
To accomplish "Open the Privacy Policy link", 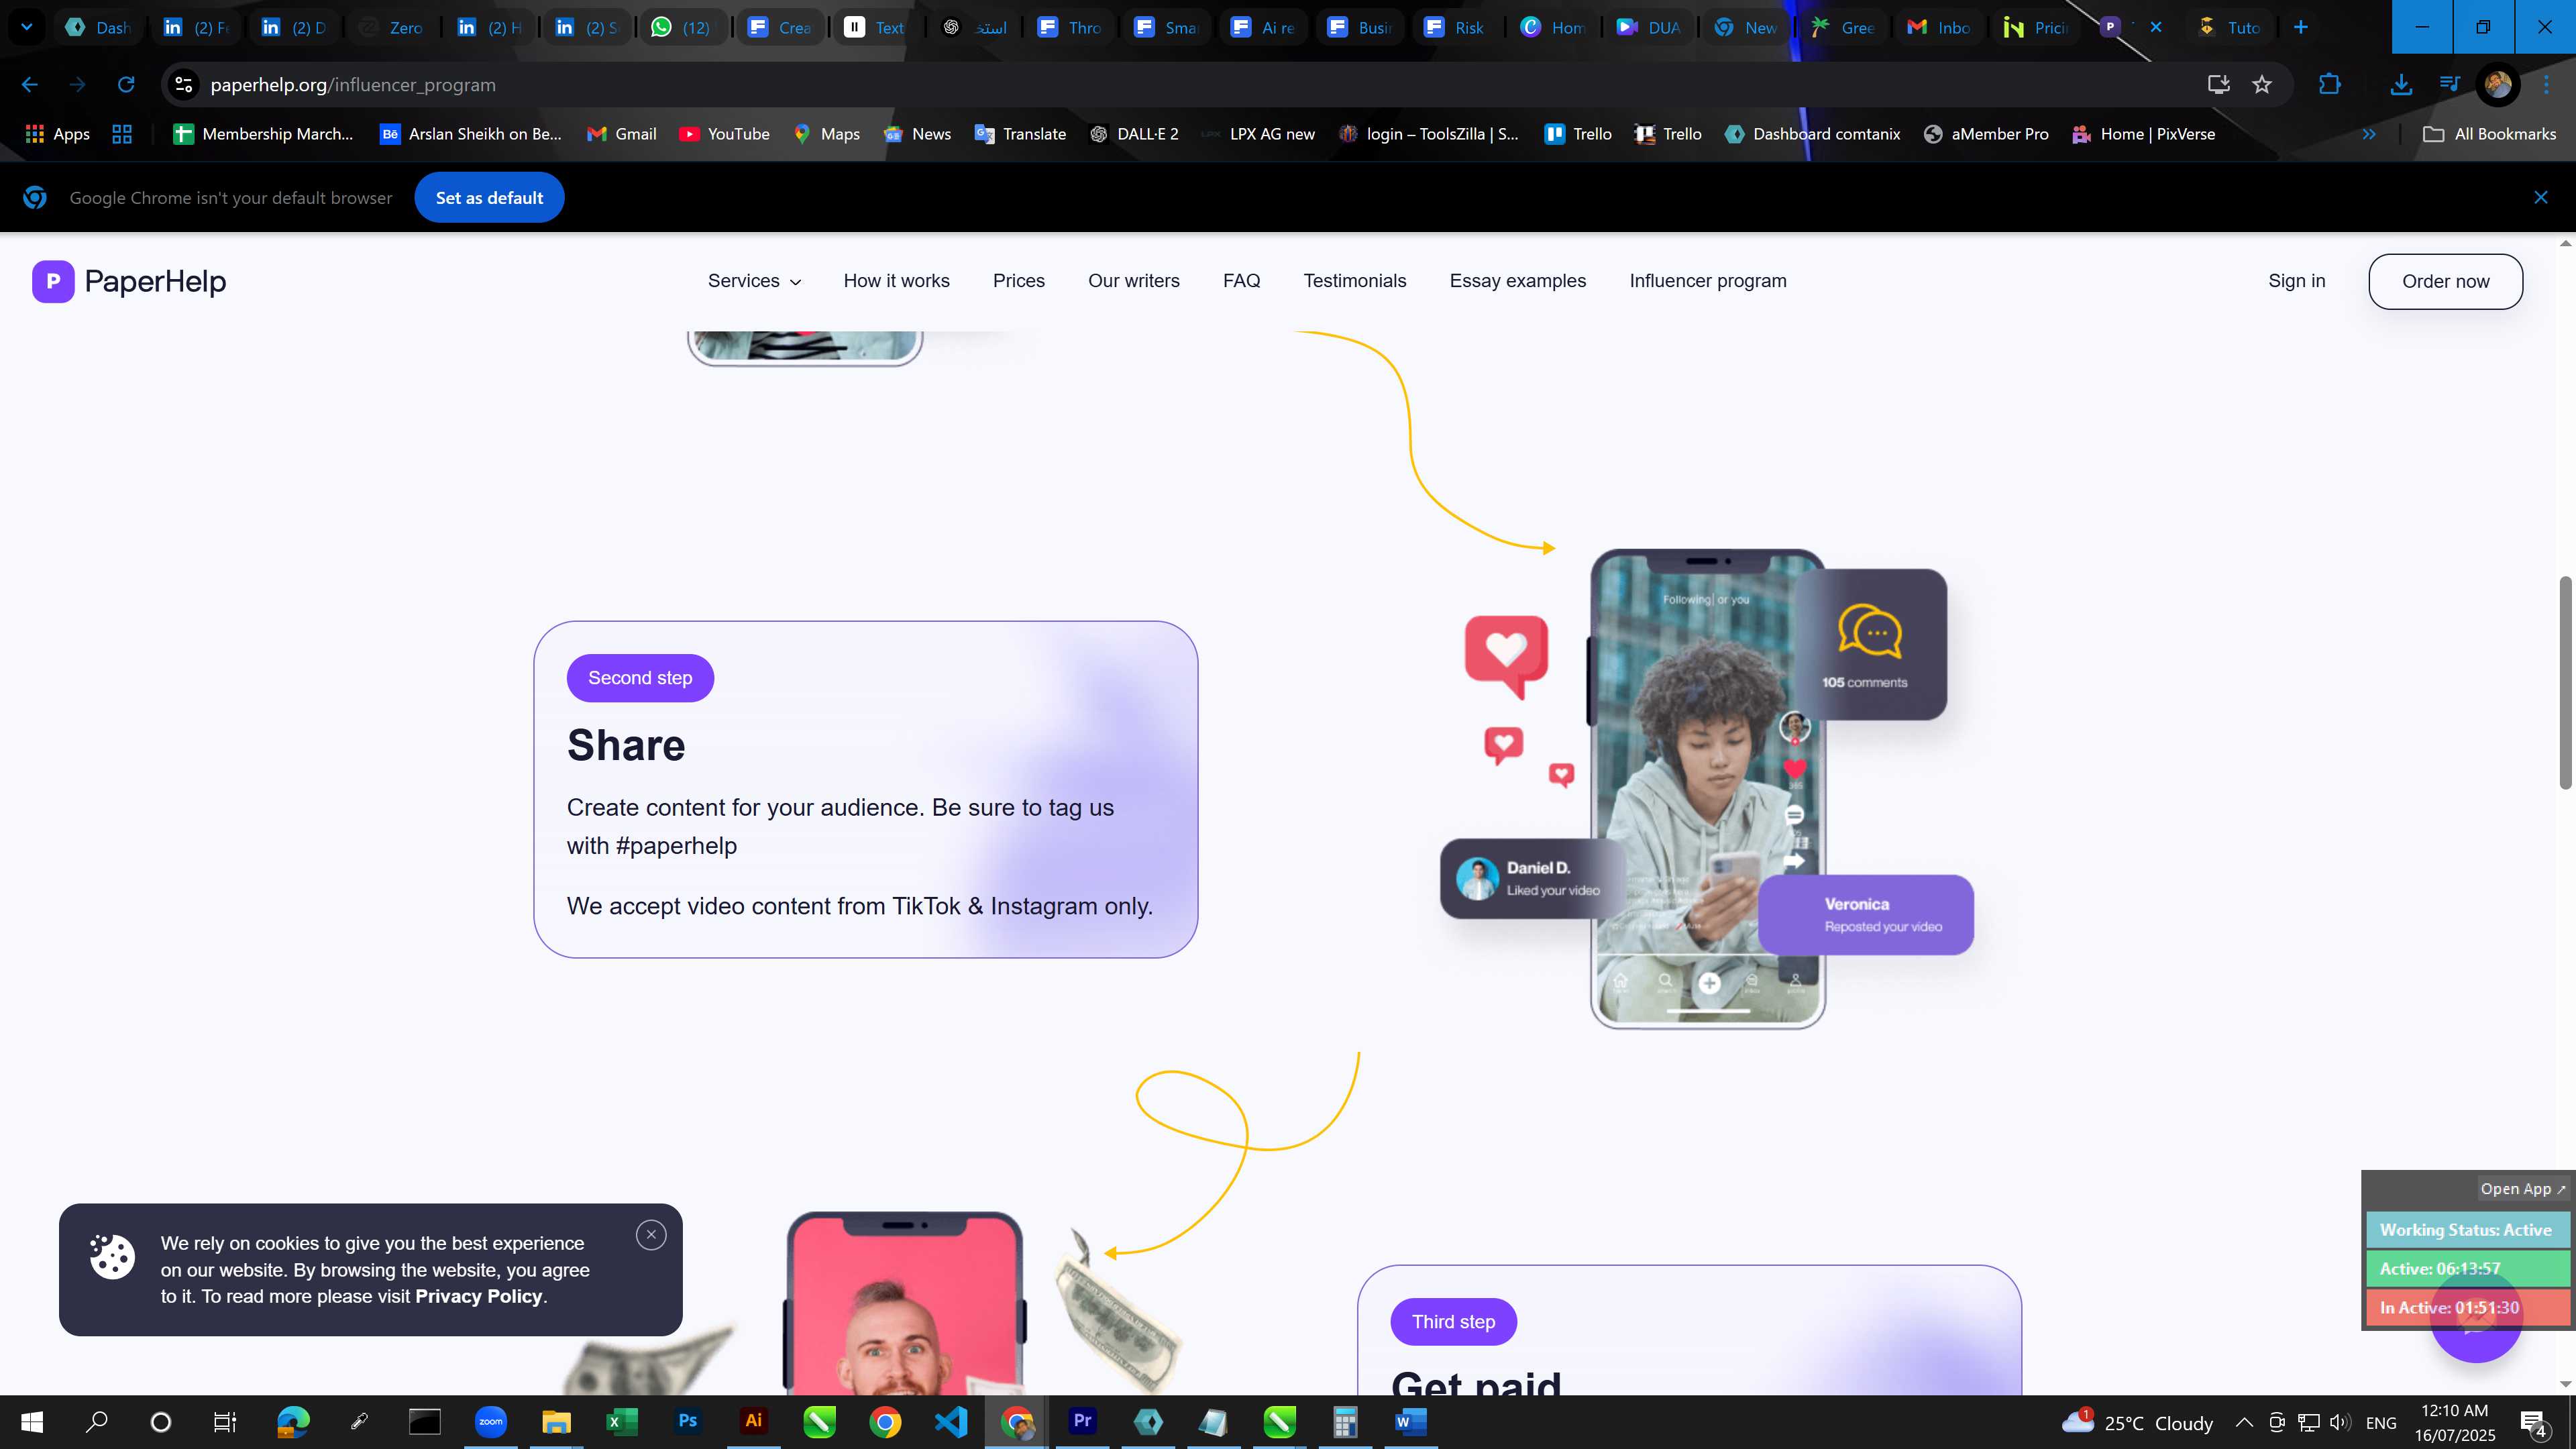I will point(478,1296).
